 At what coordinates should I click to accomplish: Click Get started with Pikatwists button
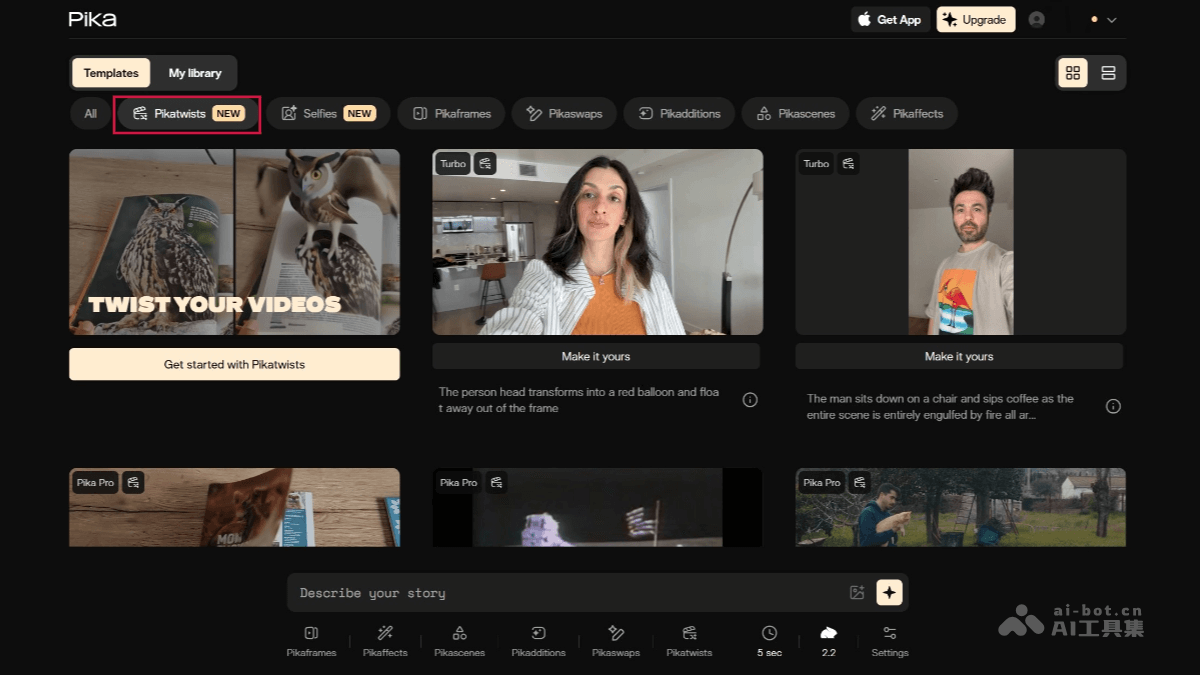coord(234,365)
